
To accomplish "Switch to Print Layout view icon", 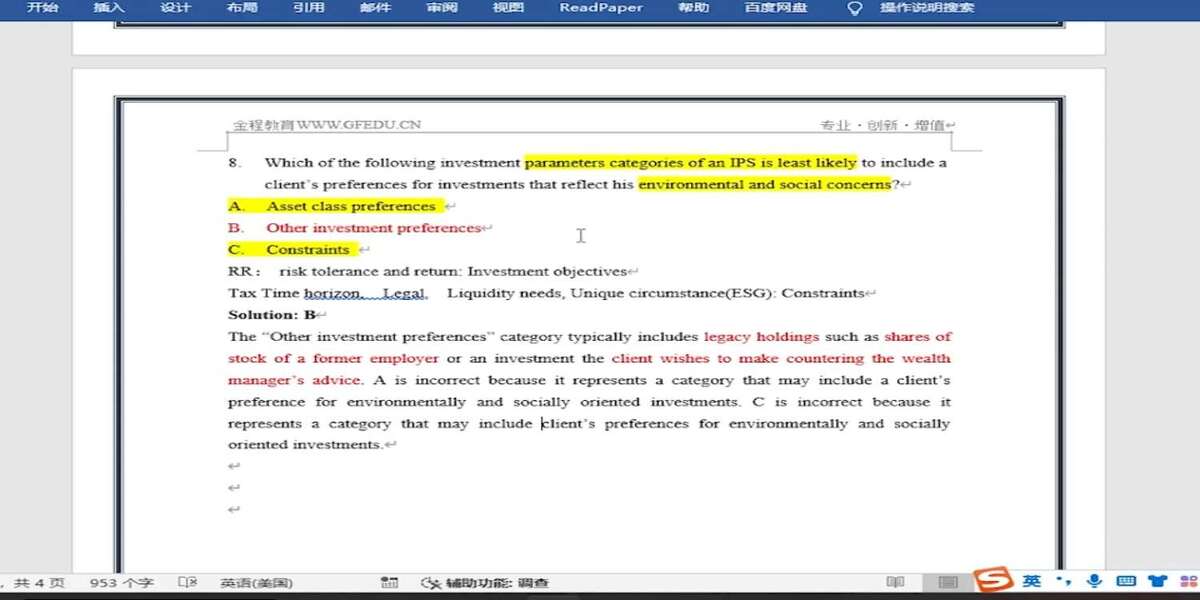I will point(948,582).
